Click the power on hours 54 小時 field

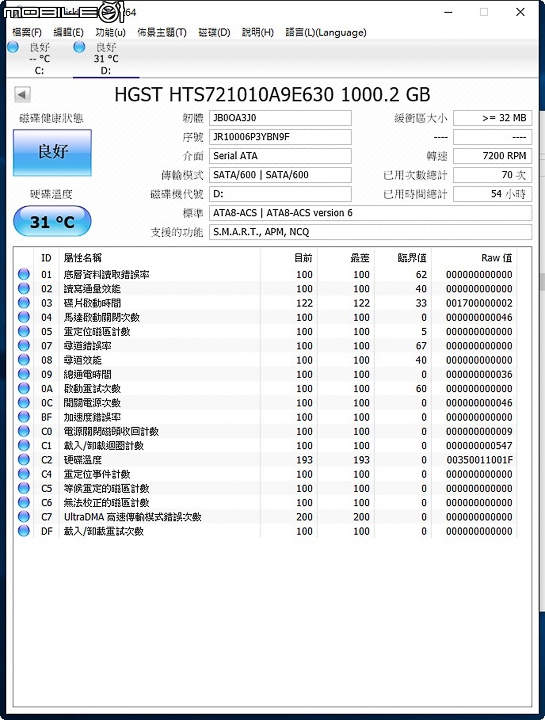coord(493,194)
